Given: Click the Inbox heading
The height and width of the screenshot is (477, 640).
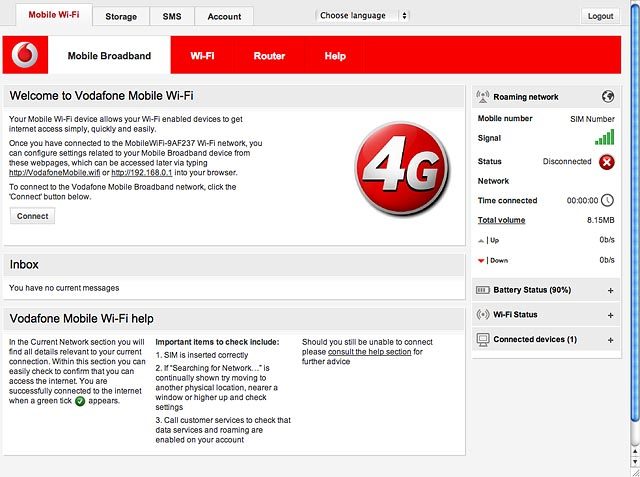Looking at the screenshot, I should [24, 264].
